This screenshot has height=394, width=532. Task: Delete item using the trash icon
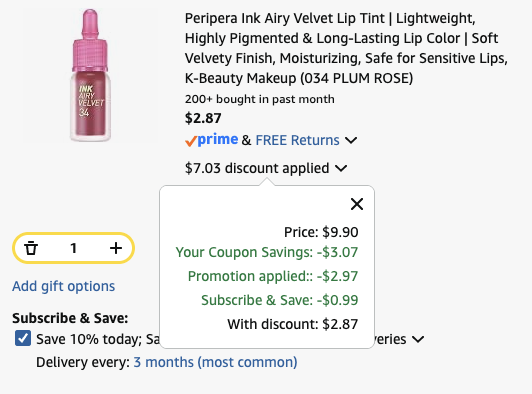(31, 248)
